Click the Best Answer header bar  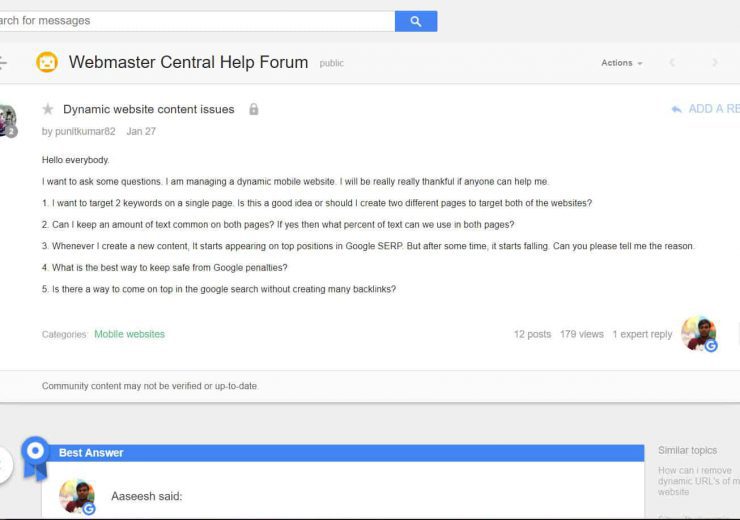pos(345,453)
